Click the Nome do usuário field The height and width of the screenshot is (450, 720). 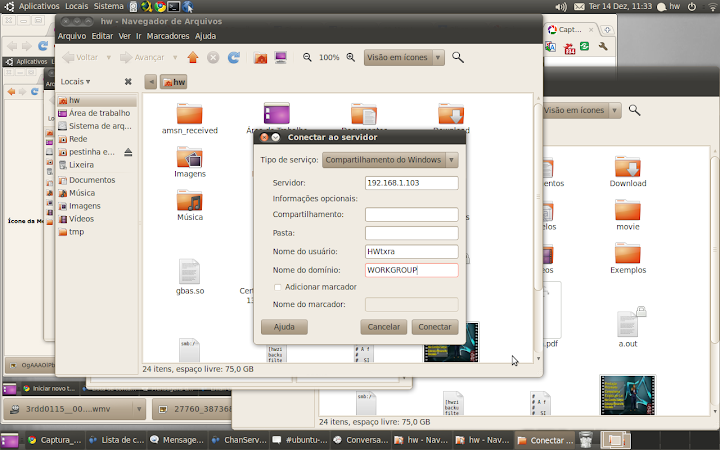(411, 252)
